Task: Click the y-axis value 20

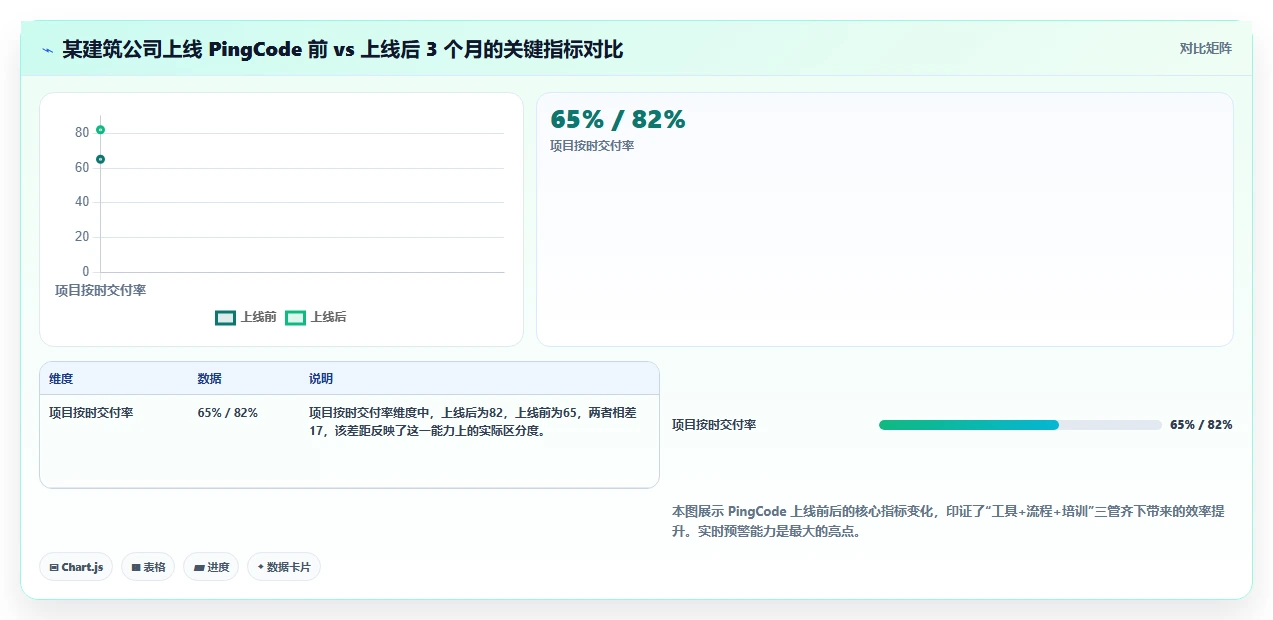Action: pos(82,237)
